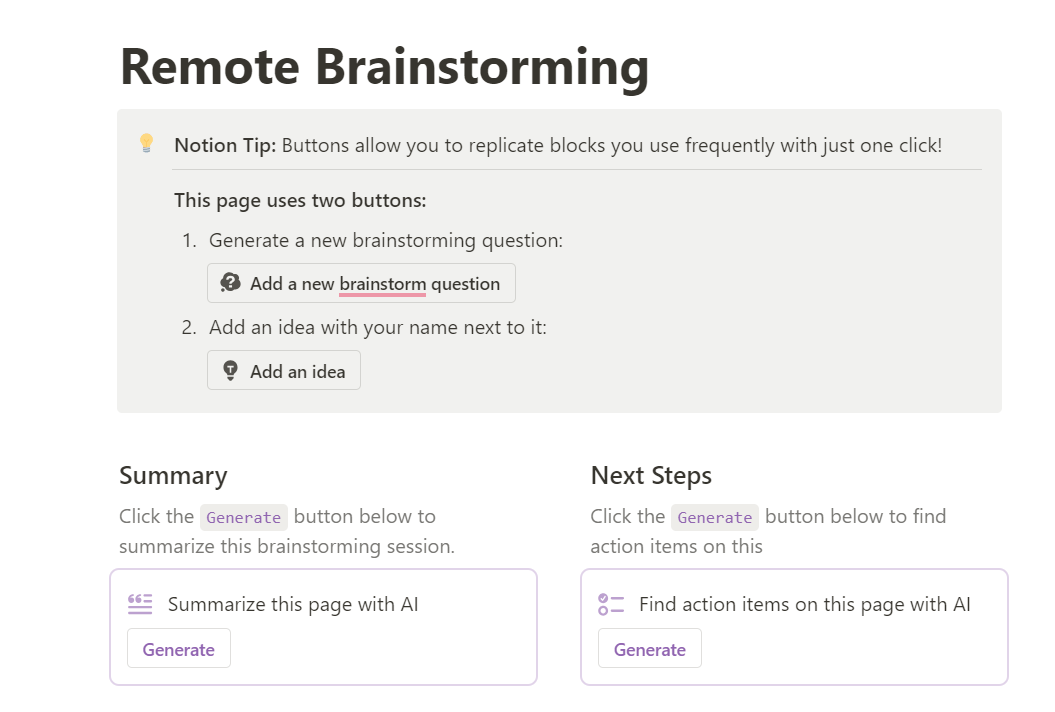The image size is (1055, 712).
Task: Click the question-mark icon on the brainstorm button
Action: [x=231, y=283]
